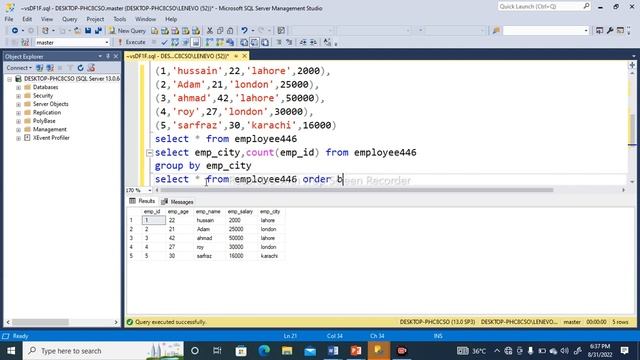Click the Disconnect icon in Object Explorer
This screenshot has height=360, width=640.
click(50, 68)
